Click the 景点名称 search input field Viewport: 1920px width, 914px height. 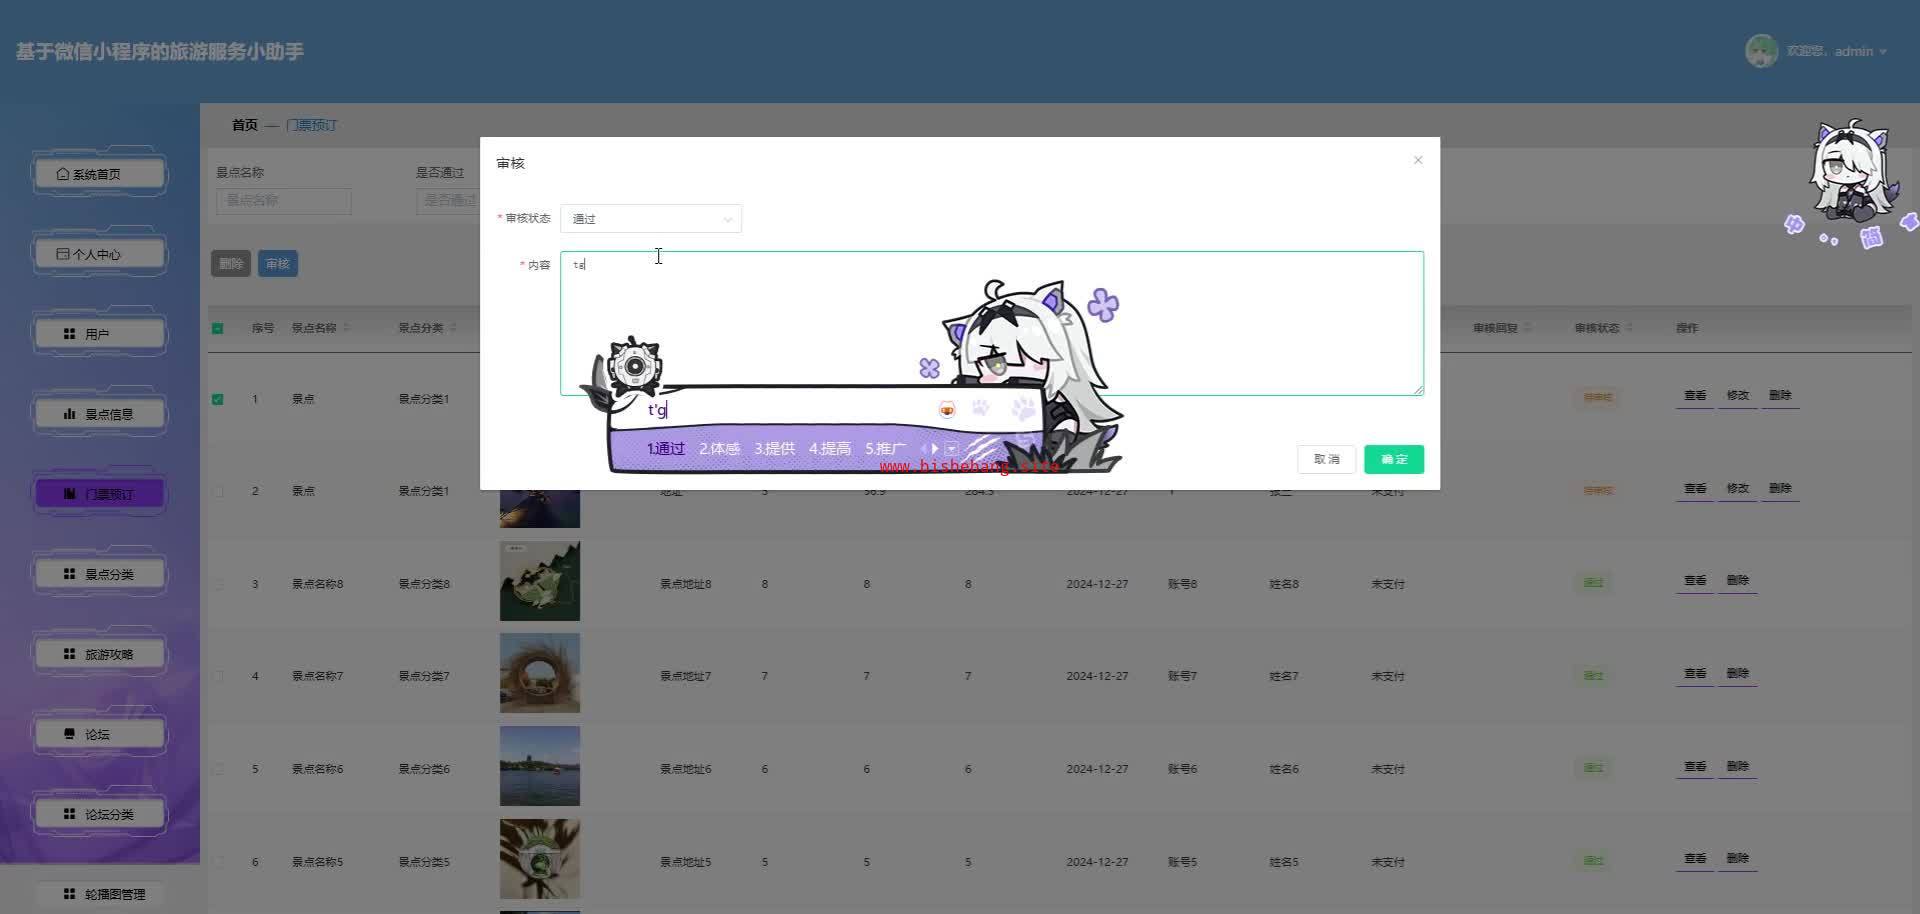coord(284,200)
